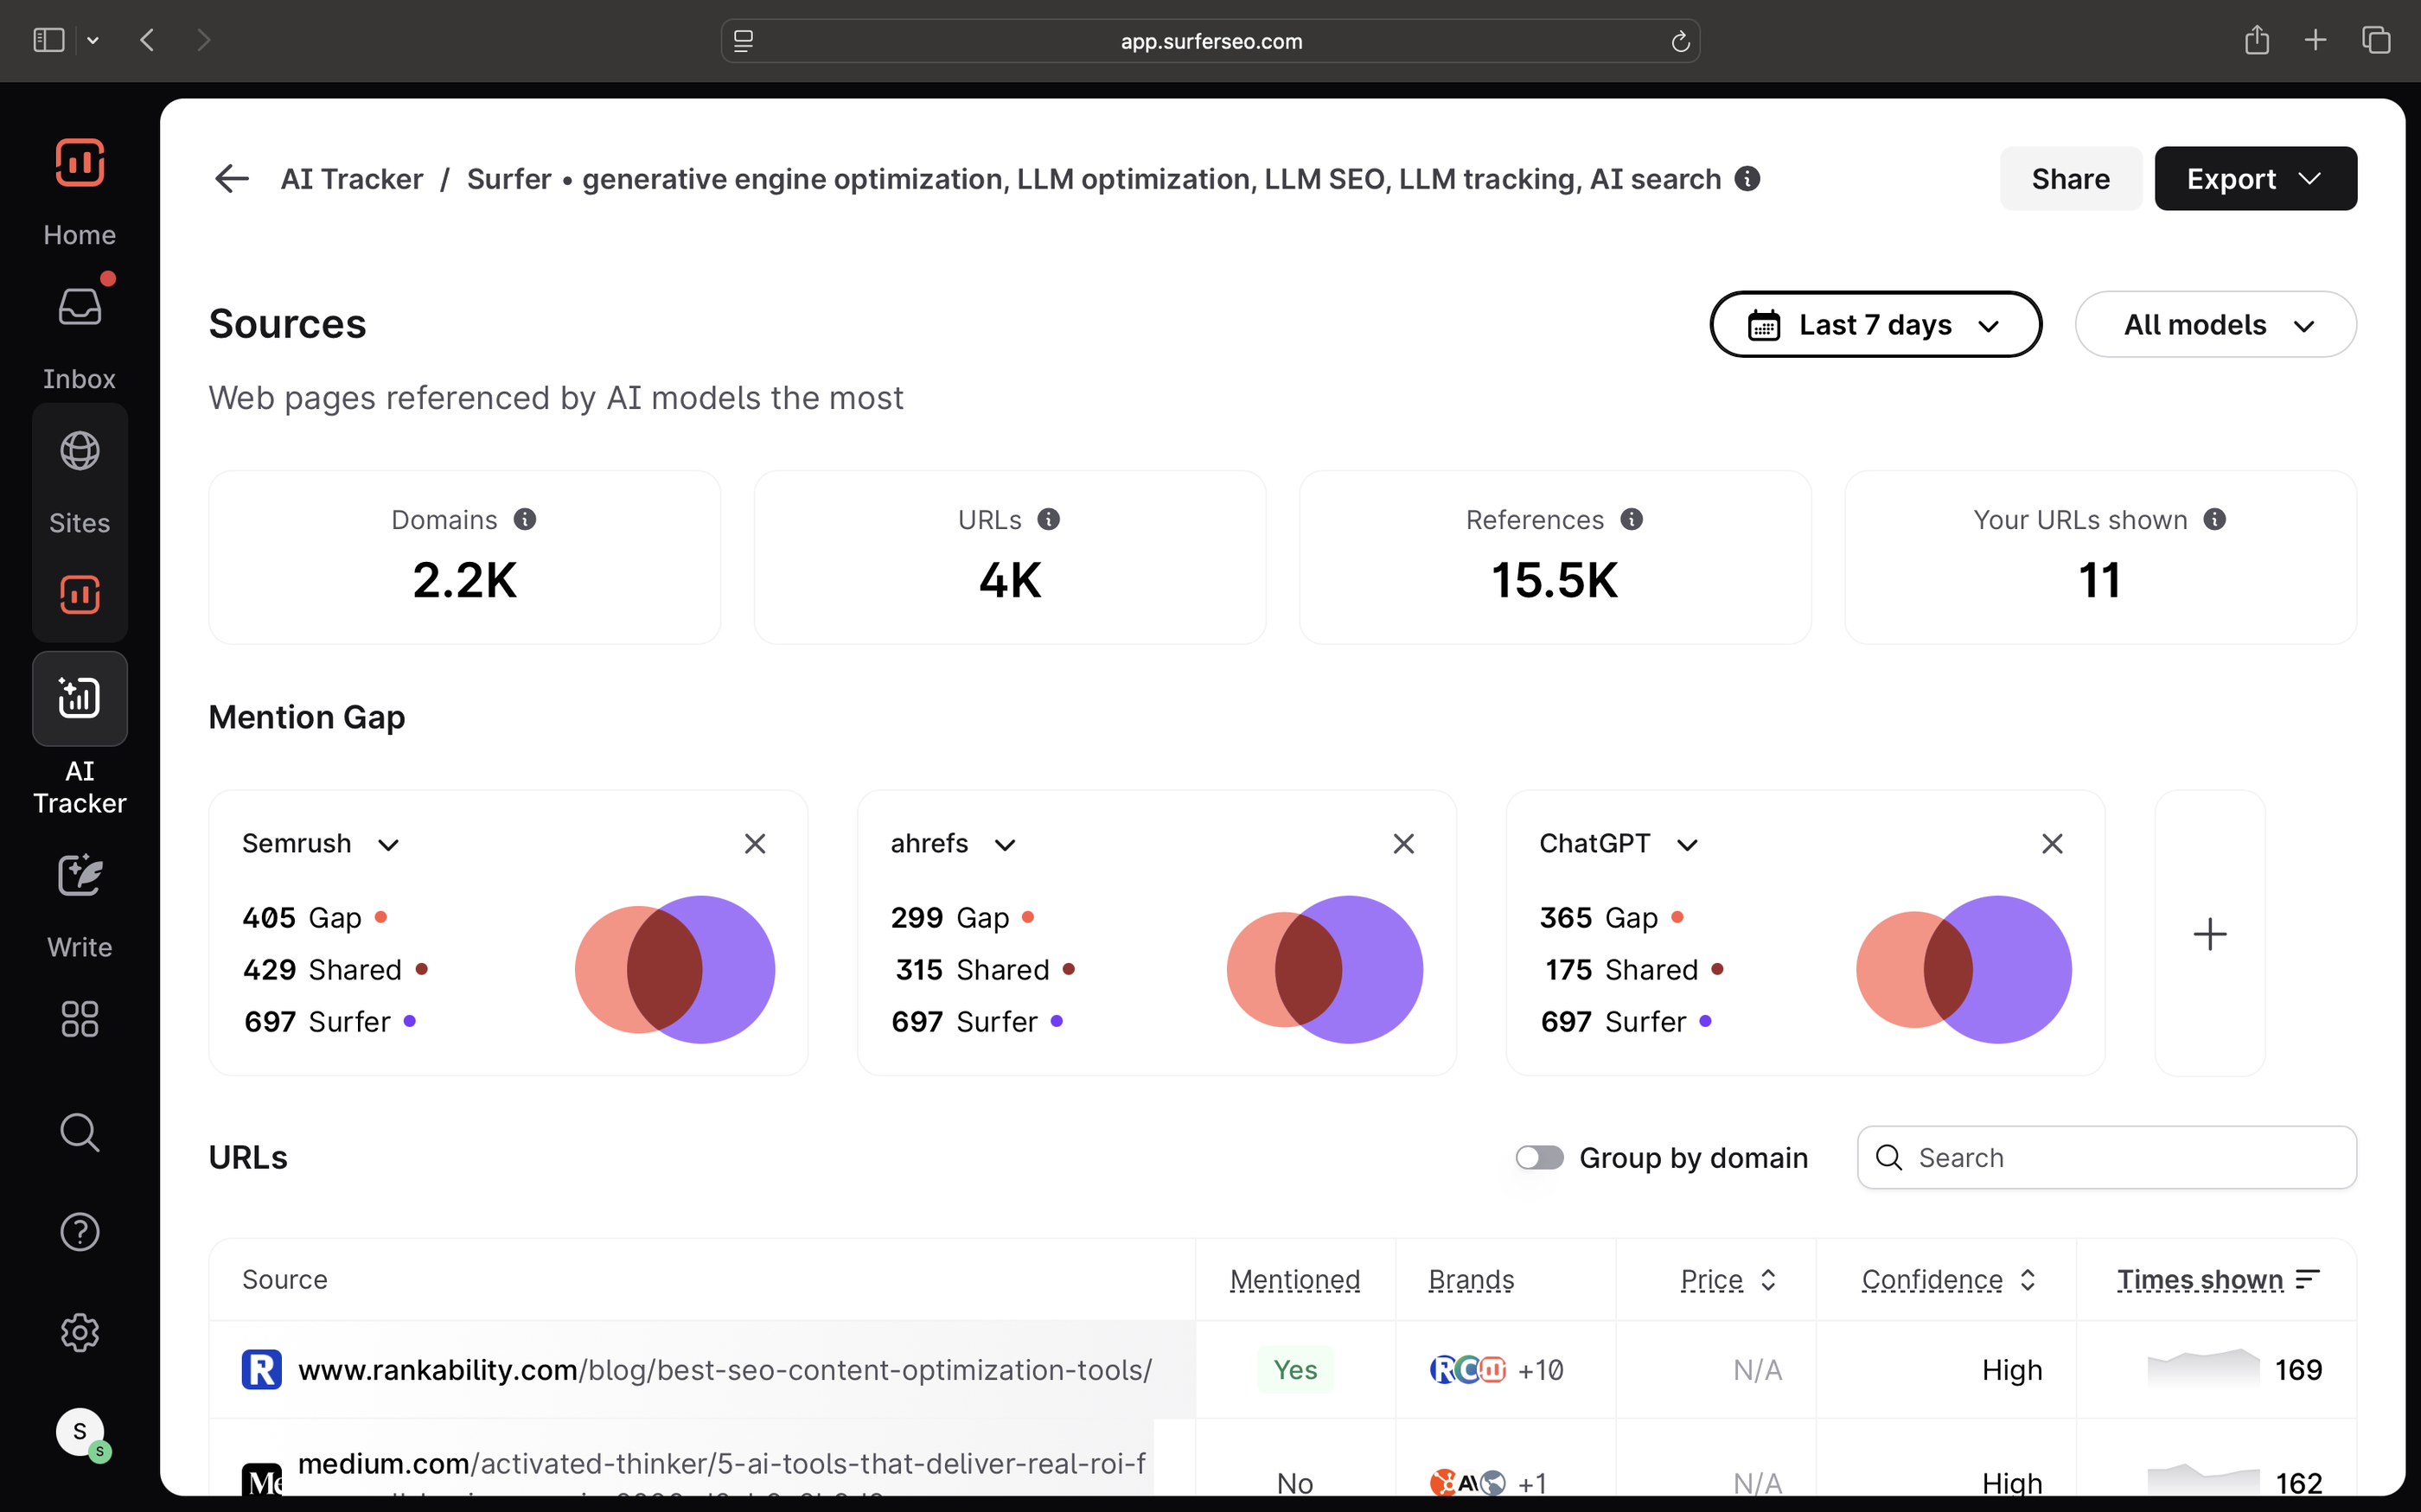Open the apps grid icon in sidebar
The height and width of the screenshot is (1512, 2421).
point(79,1018)
